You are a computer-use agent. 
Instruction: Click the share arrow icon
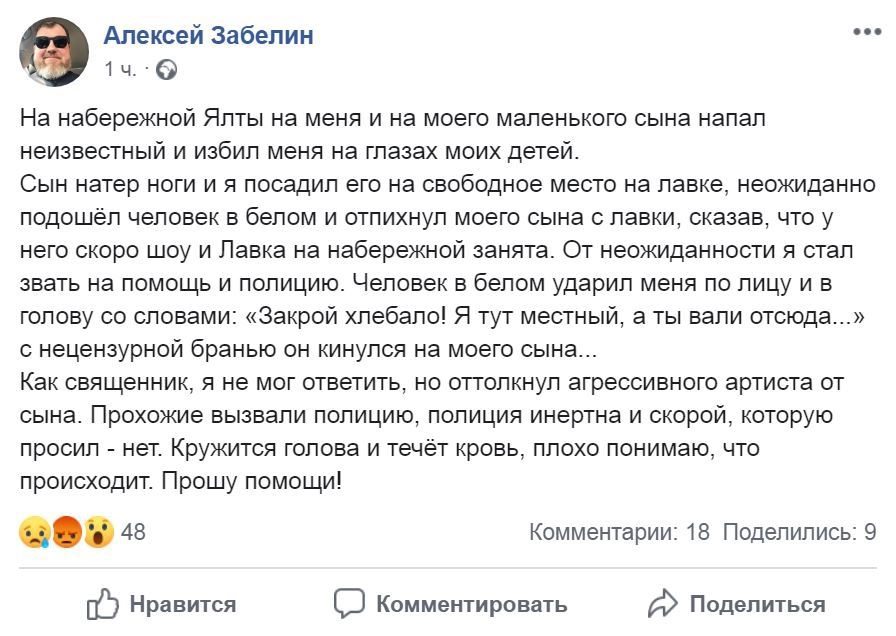coord(663,603)
